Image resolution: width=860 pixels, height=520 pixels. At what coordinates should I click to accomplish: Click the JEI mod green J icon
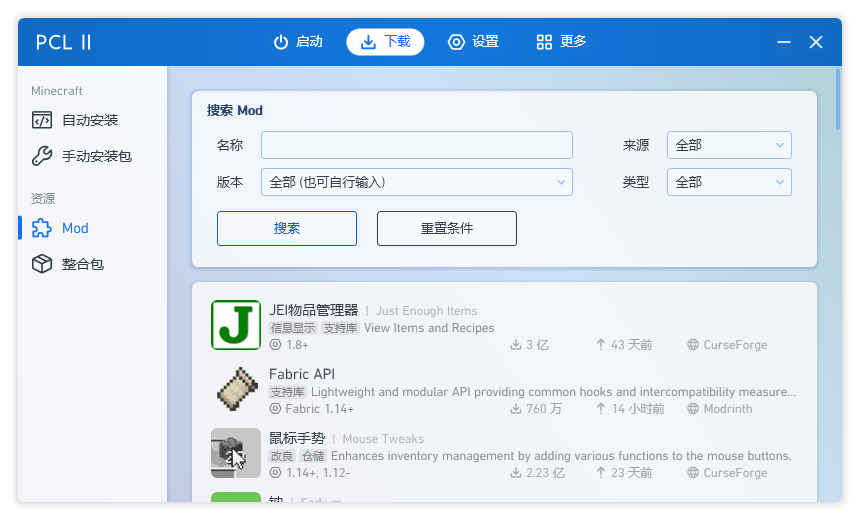pos(236,325)
